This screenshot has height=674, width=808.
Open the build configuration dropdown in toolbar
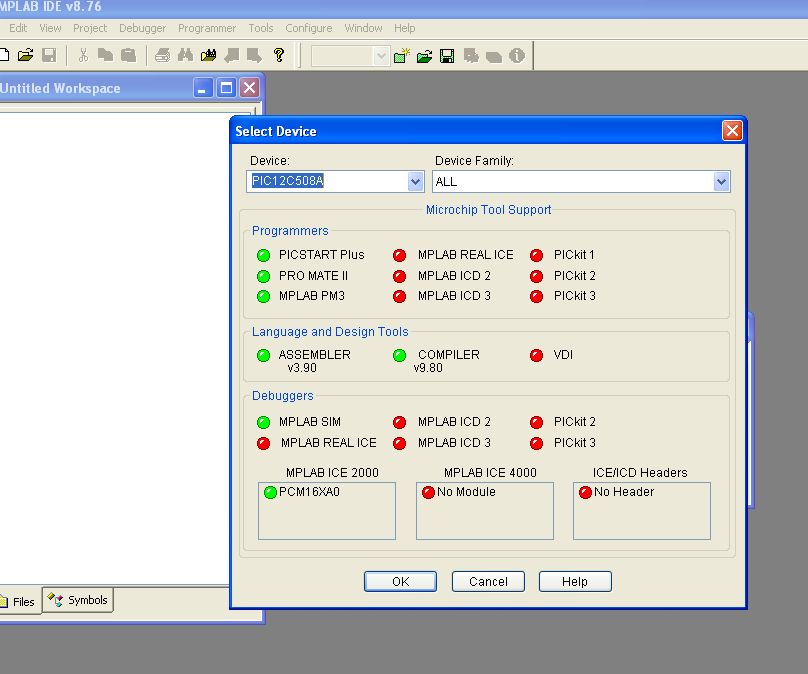click(x=381, y=56)
